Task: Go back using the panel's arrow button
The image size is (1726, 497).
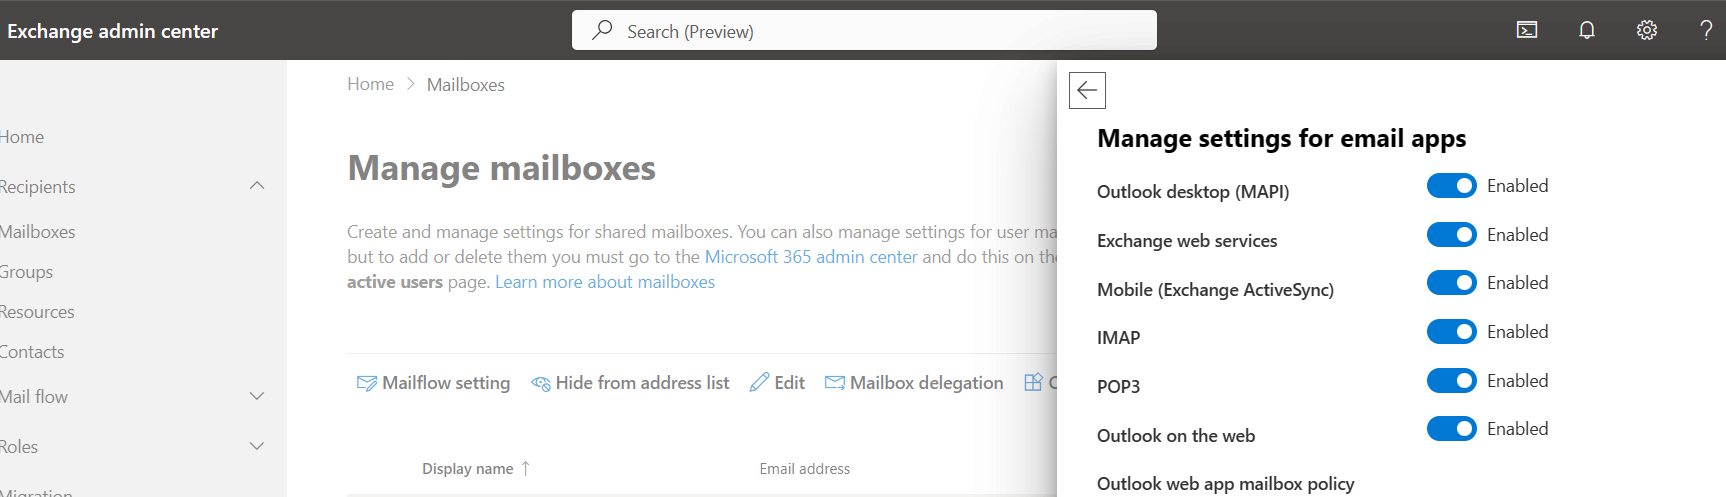Action: click(x=1087, y=90)
